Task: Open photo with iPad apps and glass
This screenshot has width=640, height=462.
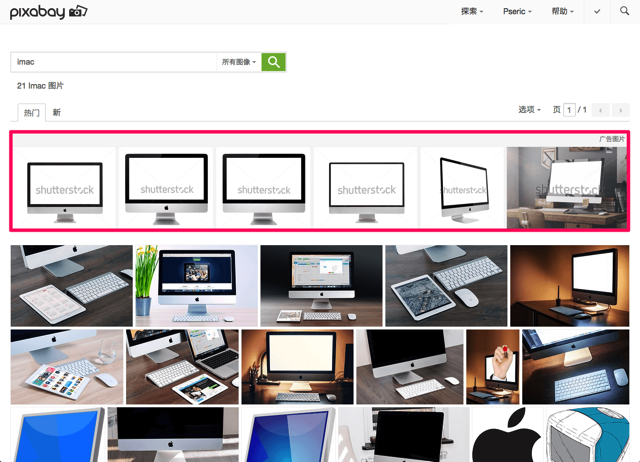Action: coord(67,367)
